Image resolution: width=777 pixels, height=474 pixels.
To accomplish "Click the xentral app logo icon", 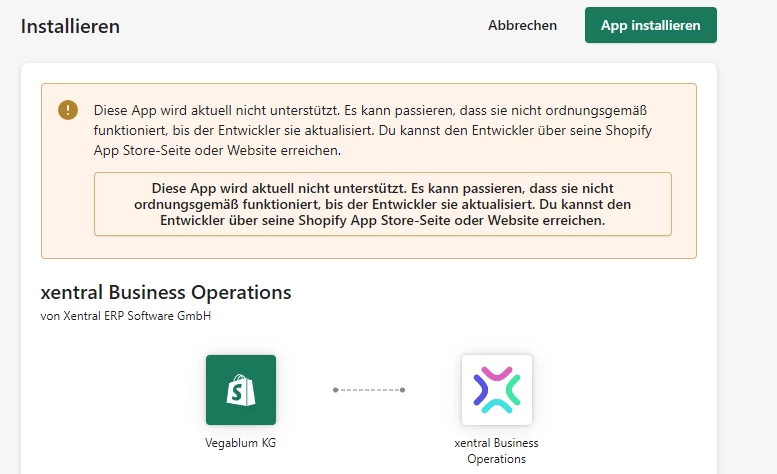I will pyautogui.click(x=497, y=390).
